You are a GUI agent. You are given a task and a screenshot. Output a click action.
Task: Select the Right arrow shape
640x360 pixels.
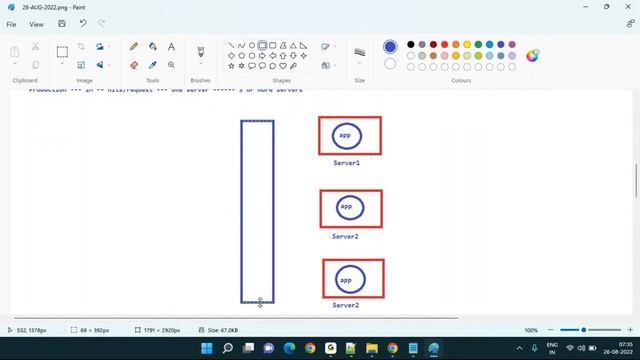262,56
